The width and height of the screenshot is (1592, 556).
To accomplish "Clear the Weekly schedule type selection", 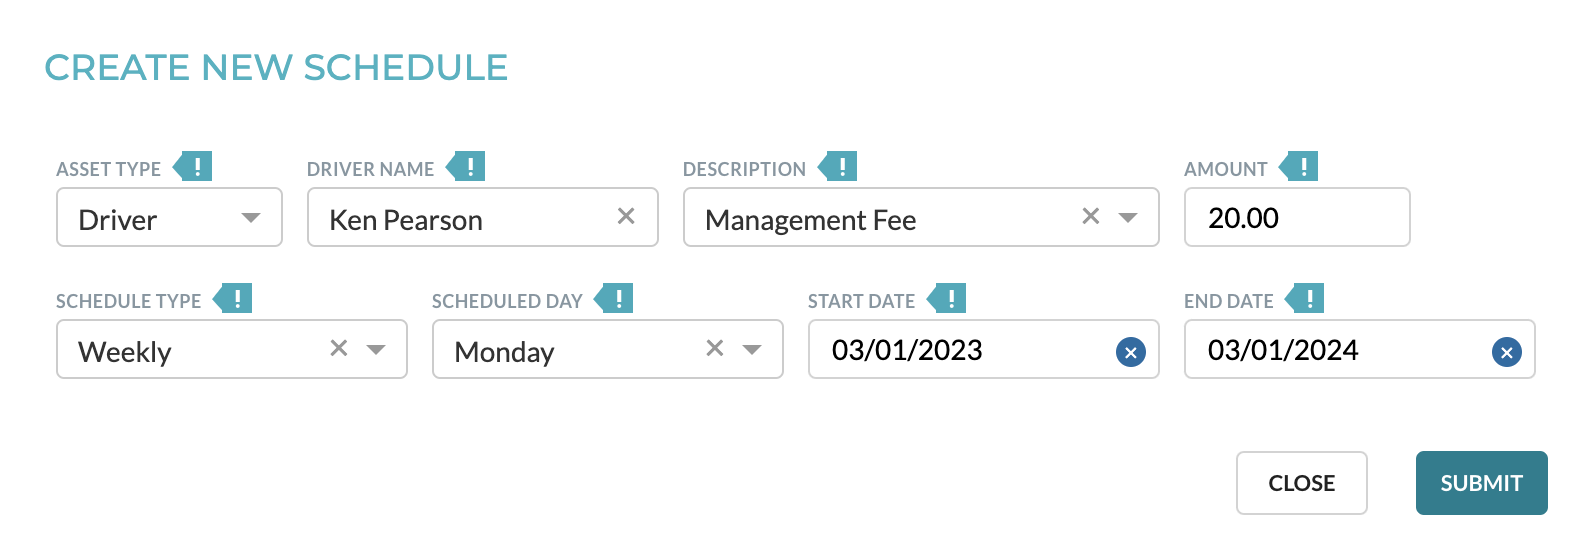I will tap(339, 348).
